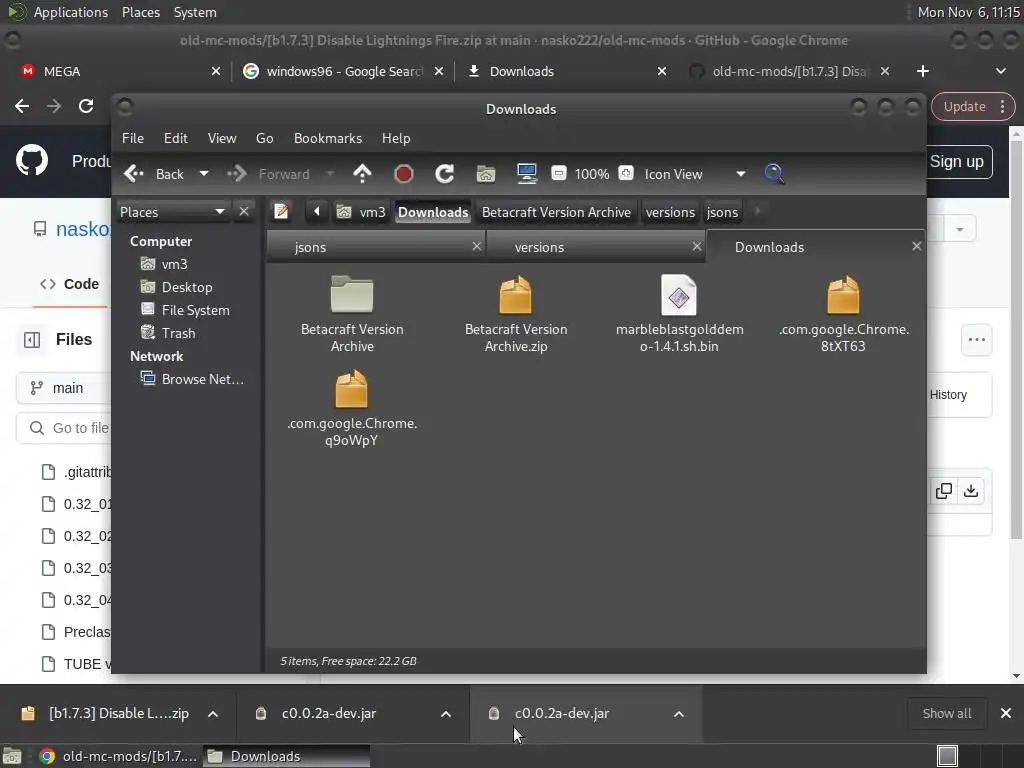Open the Edit menu

176,138
